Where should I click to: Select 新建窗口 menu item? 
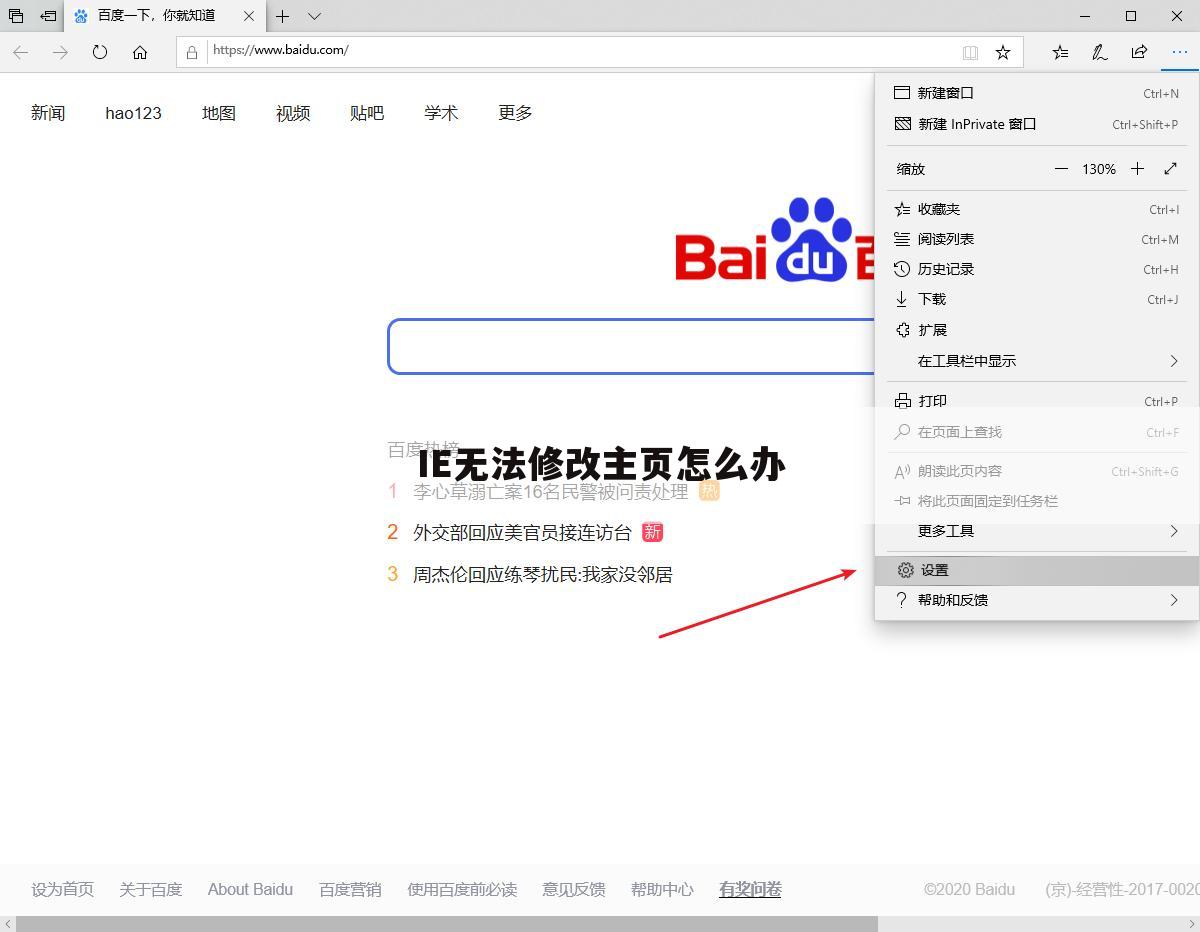pos(1037,93)
